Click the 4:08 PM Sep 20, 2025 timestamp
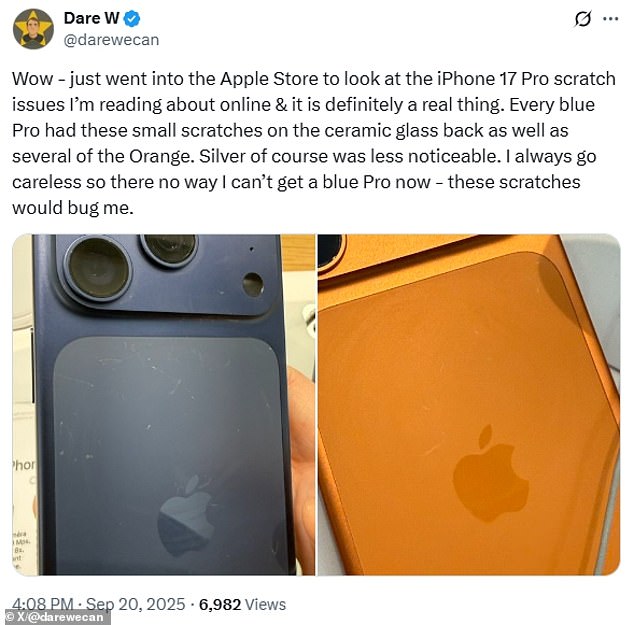The image size is (634, 625). 99,604
